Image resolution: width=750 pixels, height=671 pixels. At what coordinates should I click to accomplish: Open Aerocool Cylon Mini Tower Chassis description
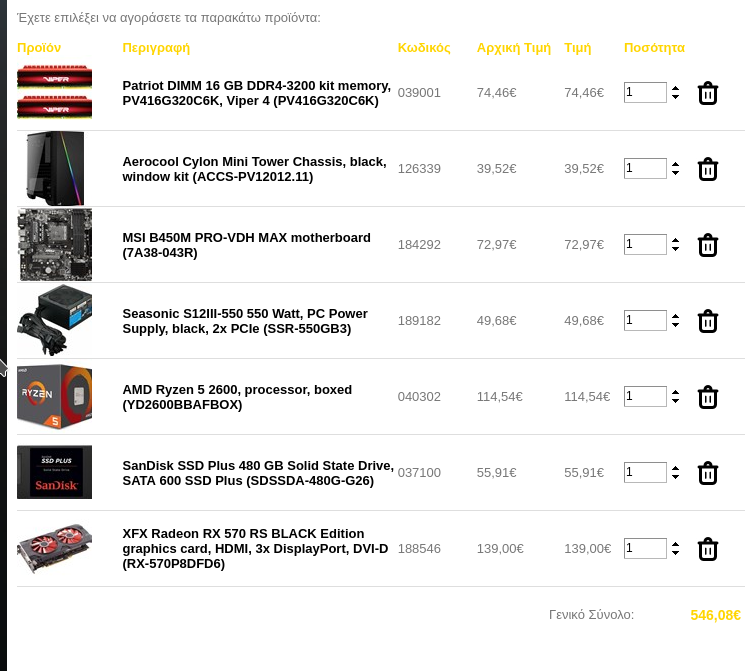pyautogui.click(x=254, y=169)
